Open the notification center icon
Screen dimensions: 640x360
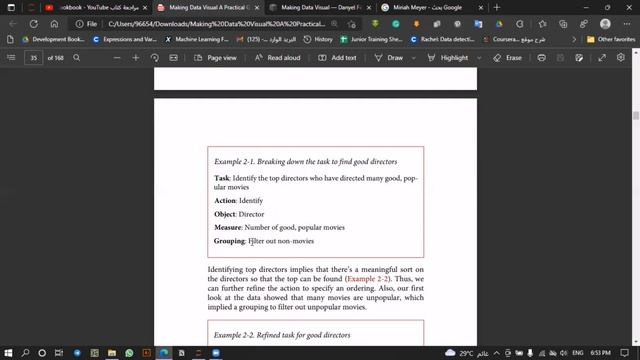pos(624,353)
